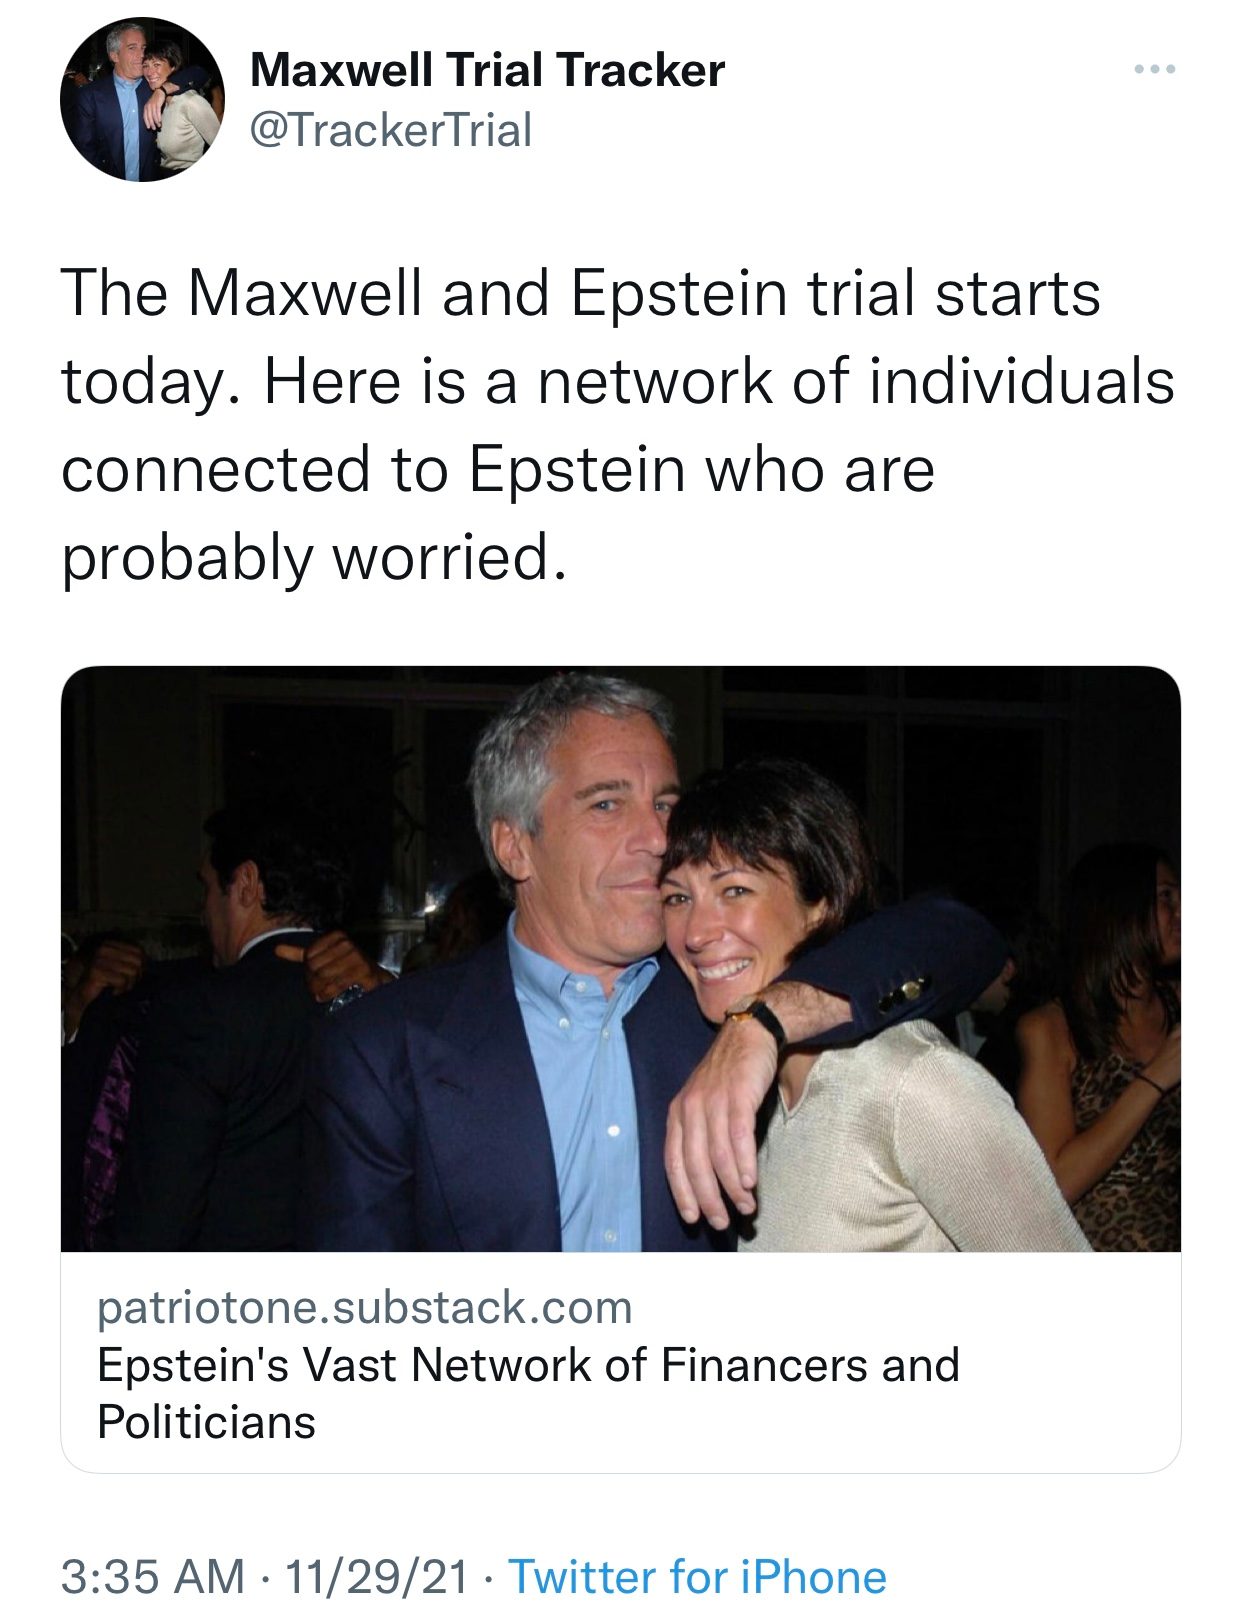This screenshot has width=1242, height=1614.
Task: Open the three-dot more options menu
Action: tap(1155, 70)
